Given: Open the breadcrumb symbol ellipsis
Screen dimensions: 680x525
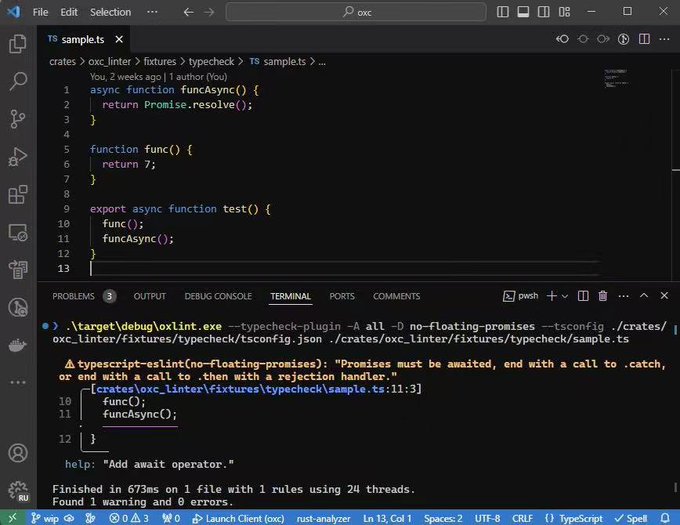Looking at the screenshot, I should click(322, 62).
